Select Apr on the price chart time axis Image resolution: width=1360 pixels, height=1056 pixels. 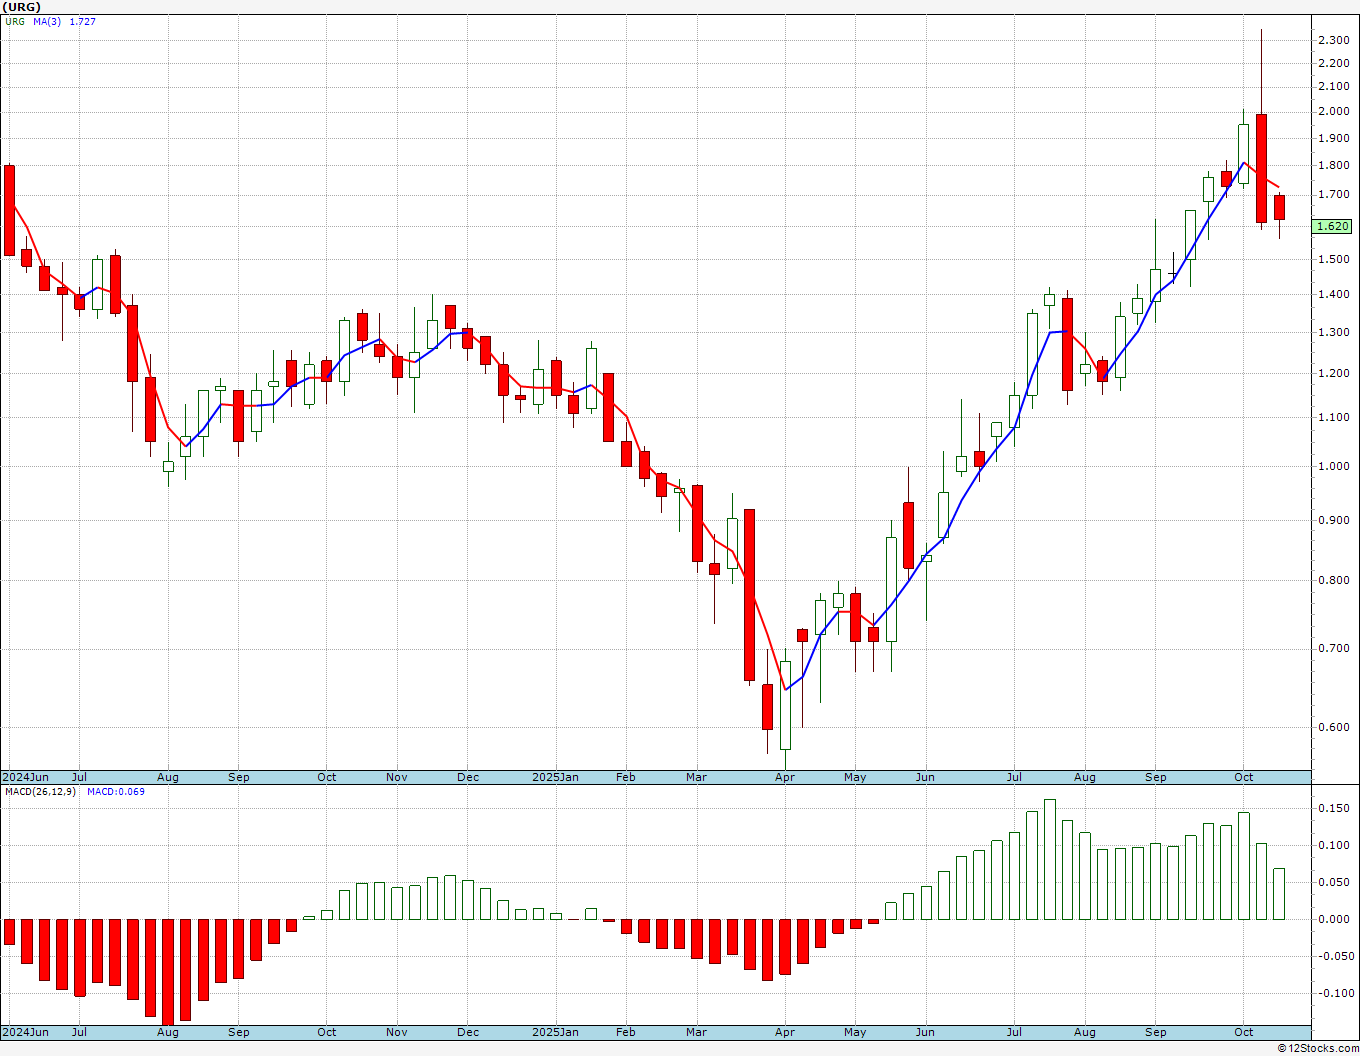pyautogui.click(x=785, y=777)
